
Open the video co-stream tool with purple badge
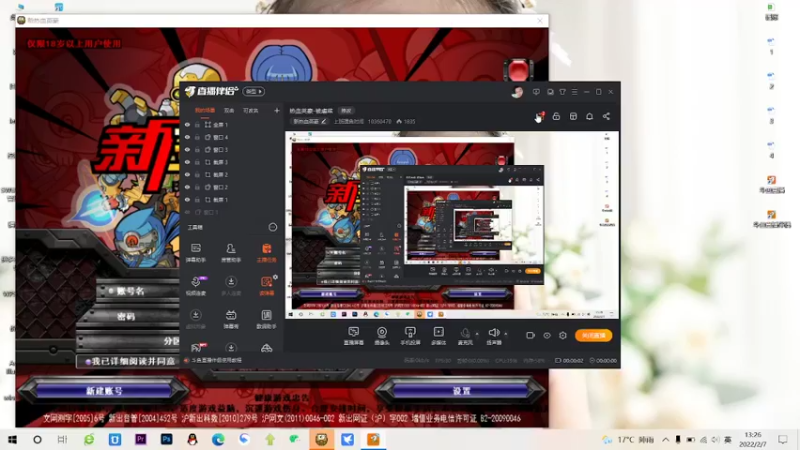(x=195, y=286)
